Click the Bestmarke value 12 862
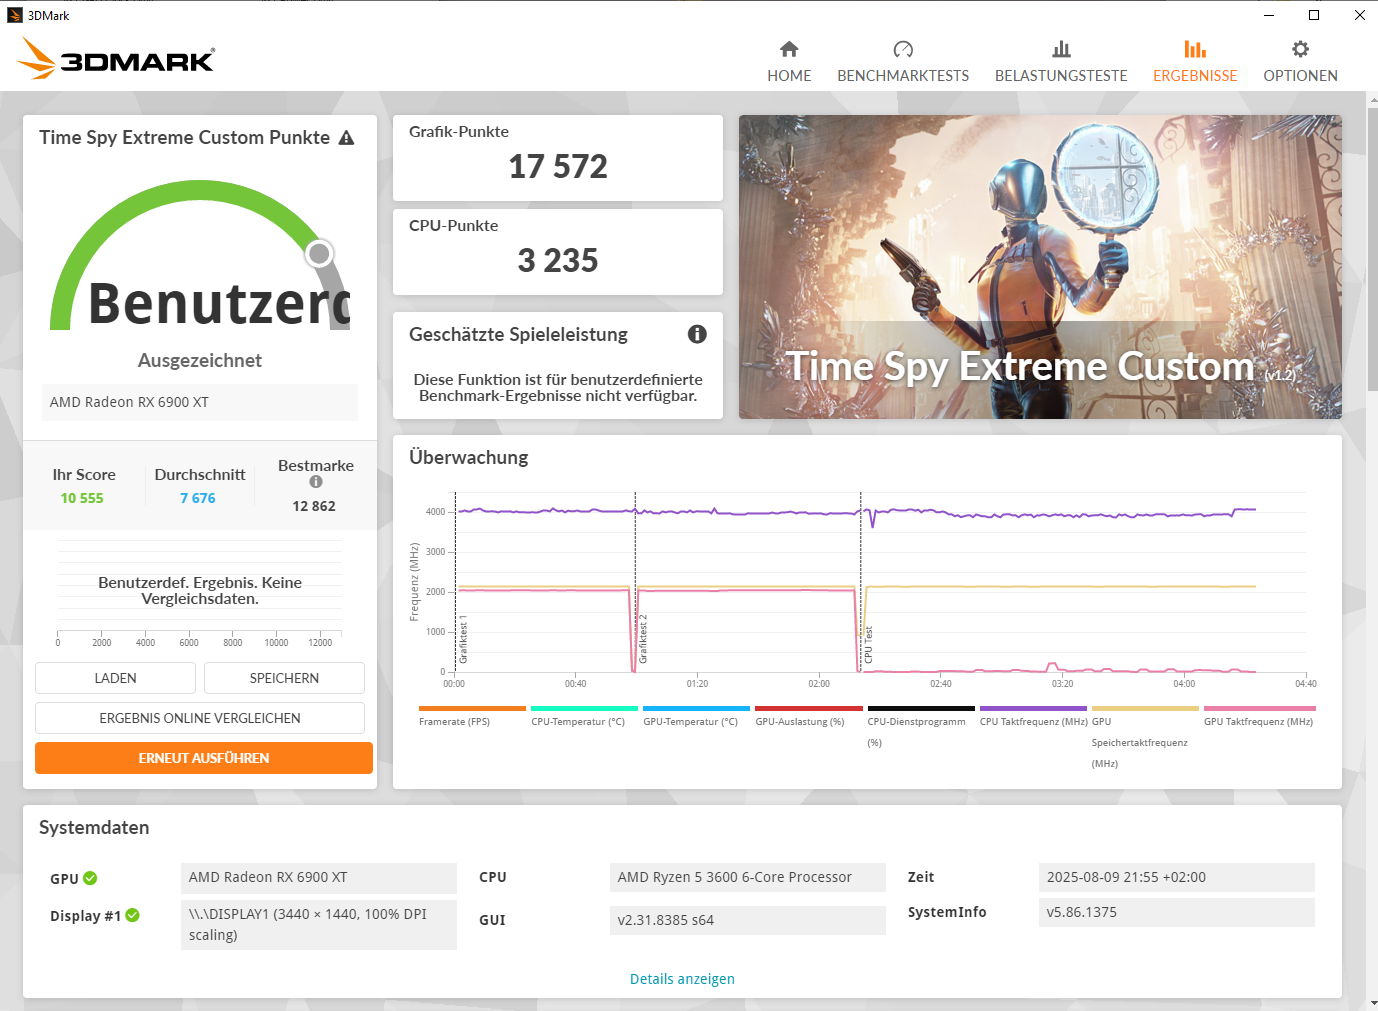Screen dimensions: 1378x1011 coord(314,506)
